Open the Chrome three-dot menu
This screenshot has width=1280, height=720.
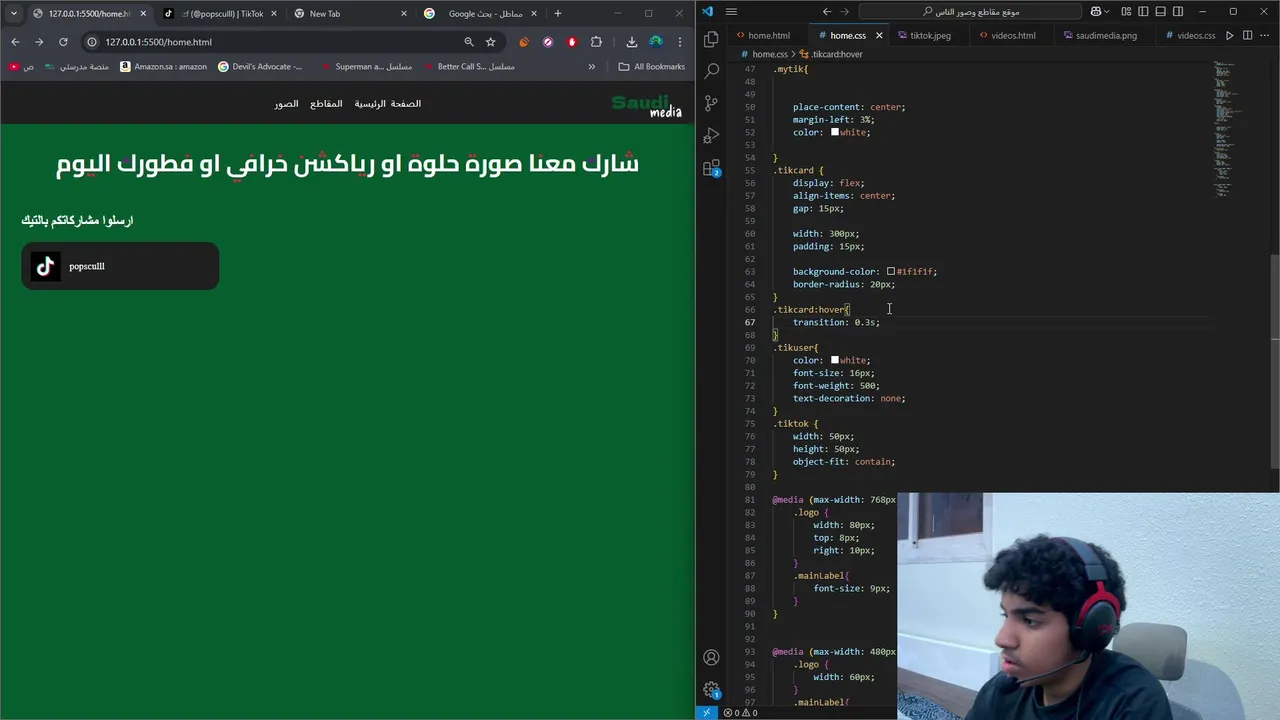680,42
